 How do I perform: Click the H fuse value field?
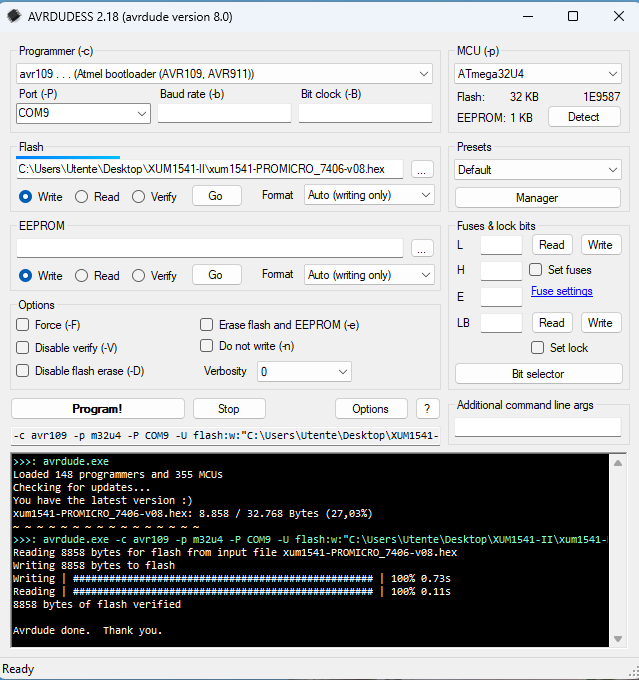(x=501, y=271)
